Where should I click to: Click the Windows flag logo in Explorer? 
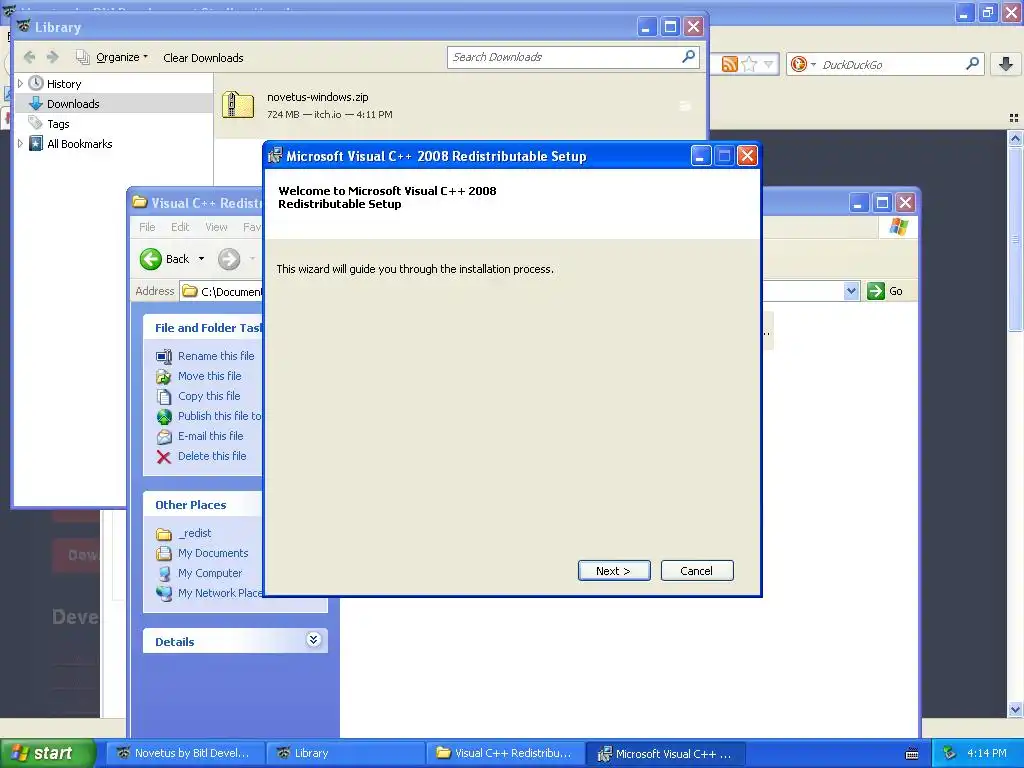pyautogui.click(x=899, y=227)
